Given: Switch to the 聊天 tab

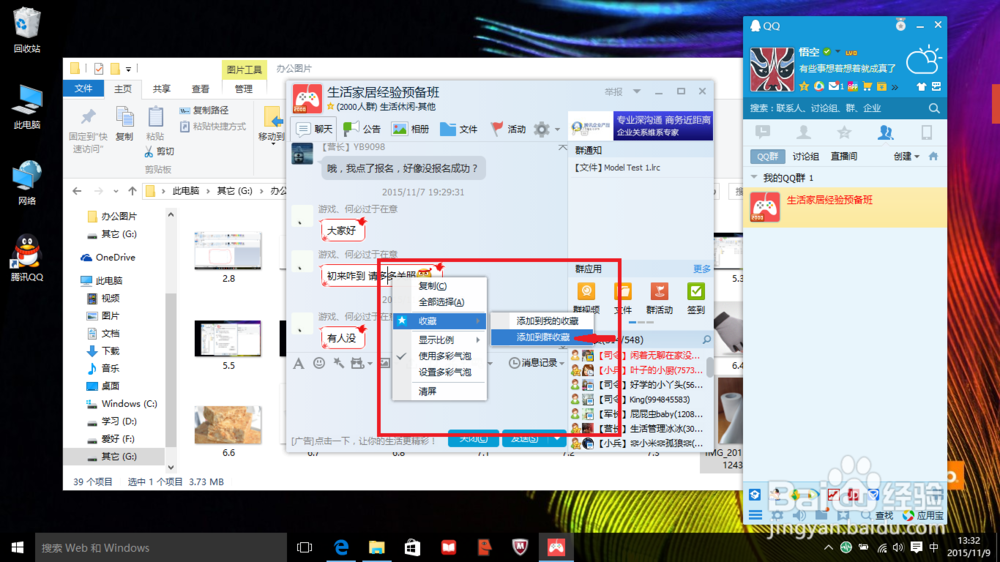Looking at the screenshot, I should (x=314, y=129).
